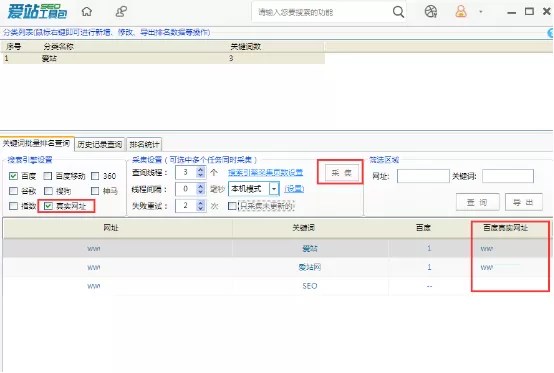This screenshot has height=373, width=554.
Task: Sort by the 网址 column header
Action: pos(111,228)
